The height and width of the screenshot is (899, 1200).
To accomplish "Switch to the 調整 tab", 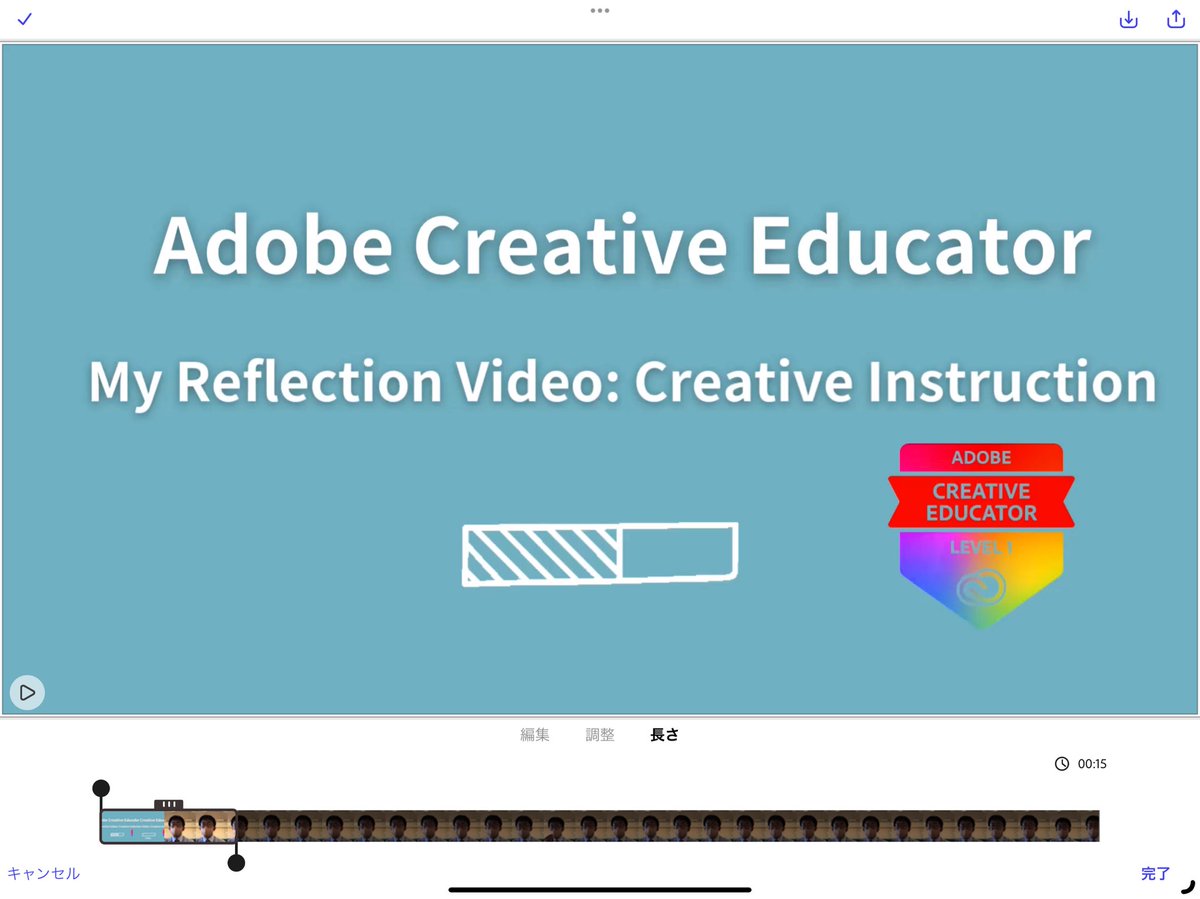I will click(x=600, y=734).
